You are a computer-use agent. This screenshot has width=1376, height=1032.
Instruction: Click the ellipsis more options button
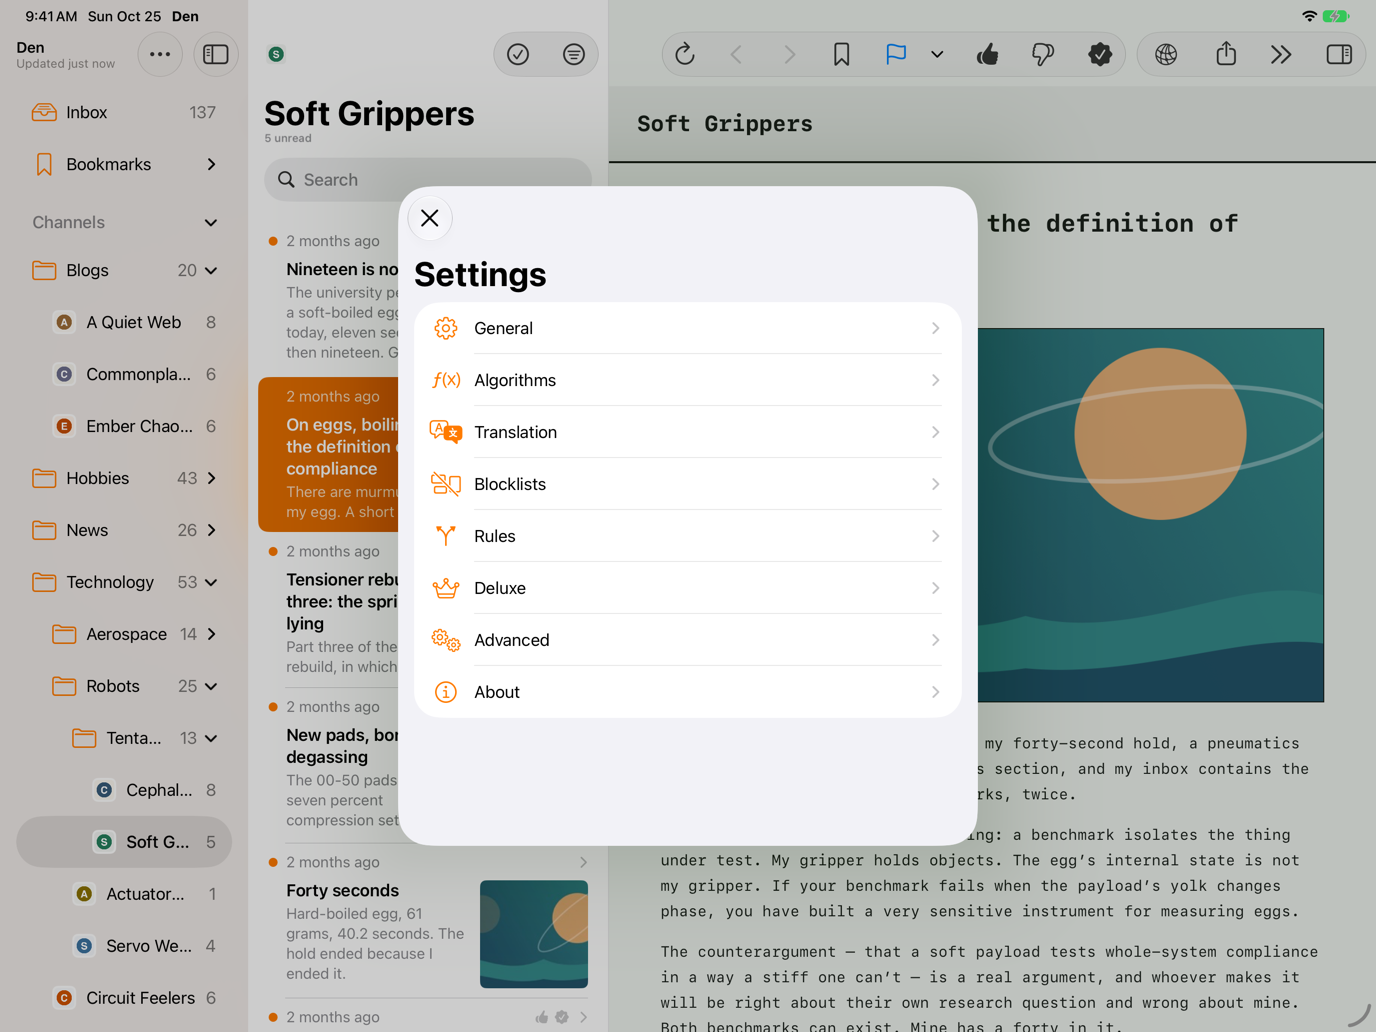tap(160, 54)
